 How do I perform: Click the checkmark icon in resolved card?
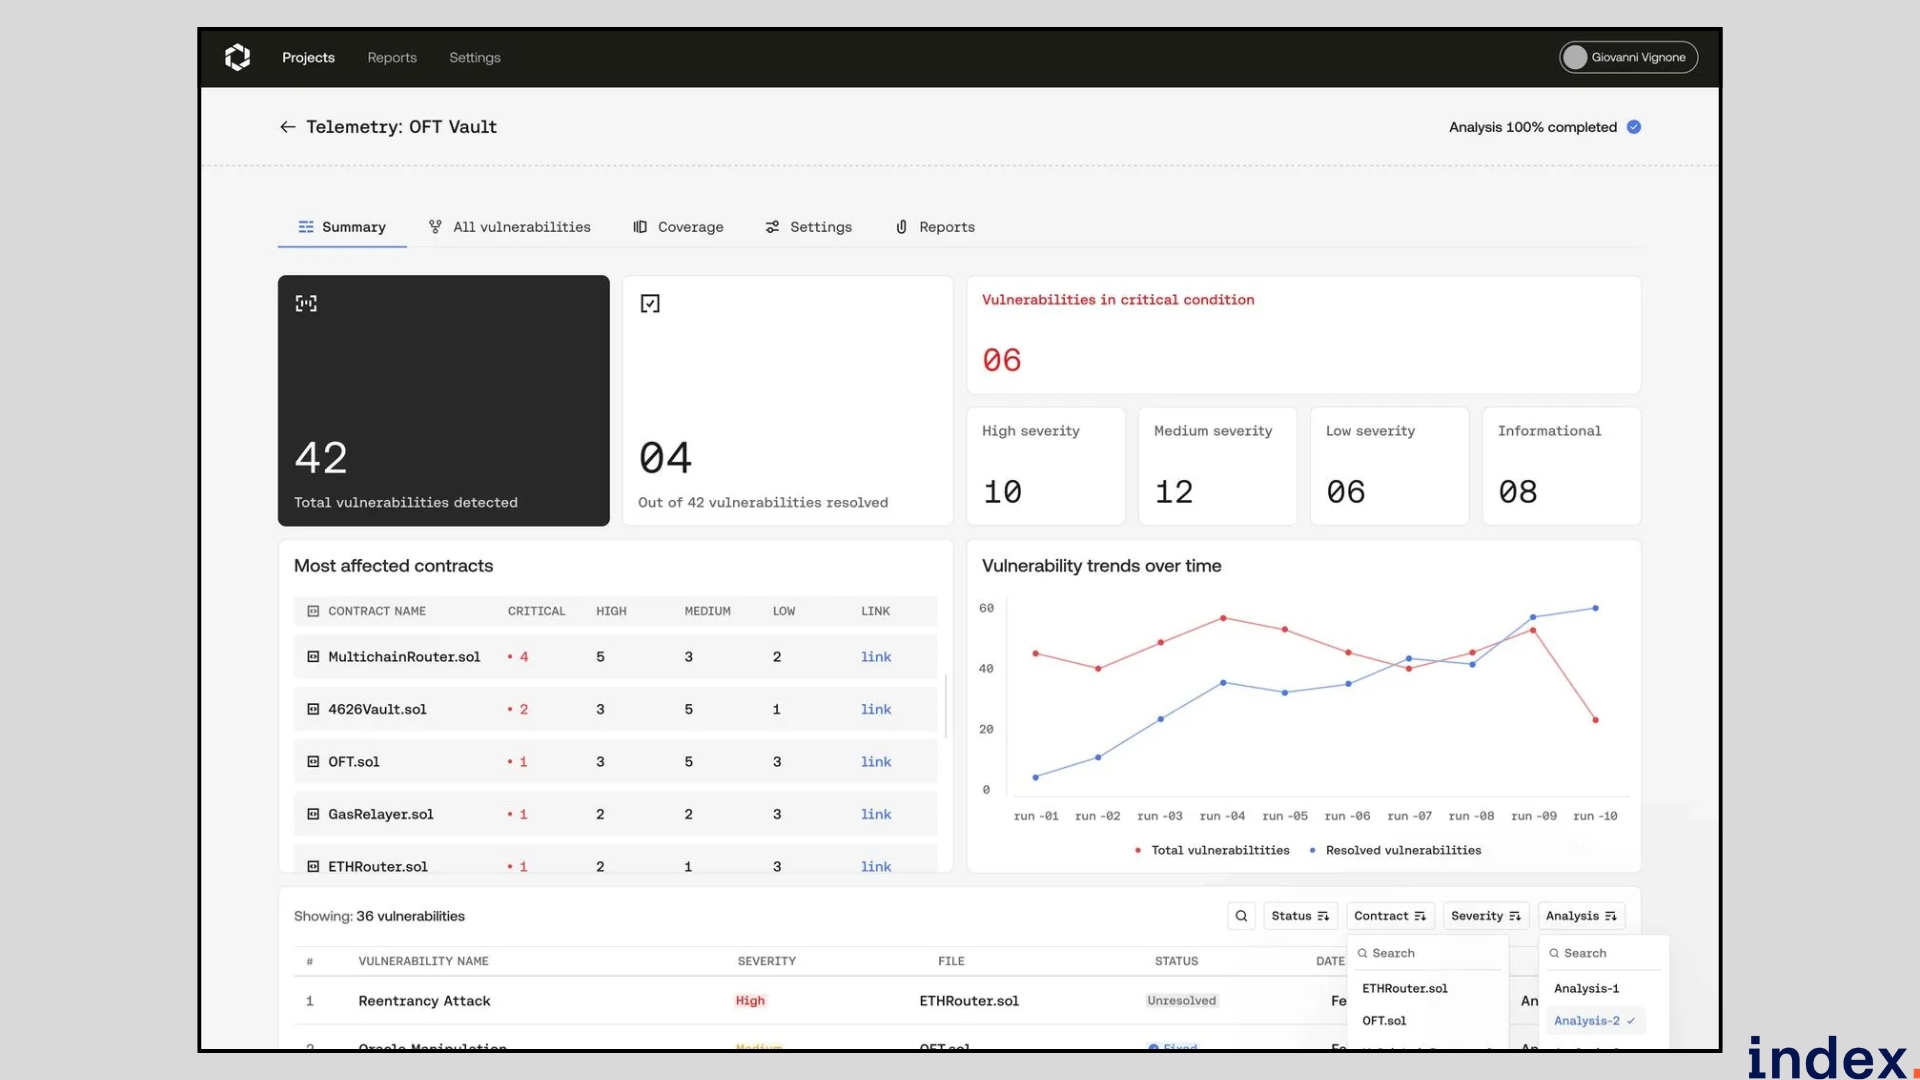coord(650,303)
